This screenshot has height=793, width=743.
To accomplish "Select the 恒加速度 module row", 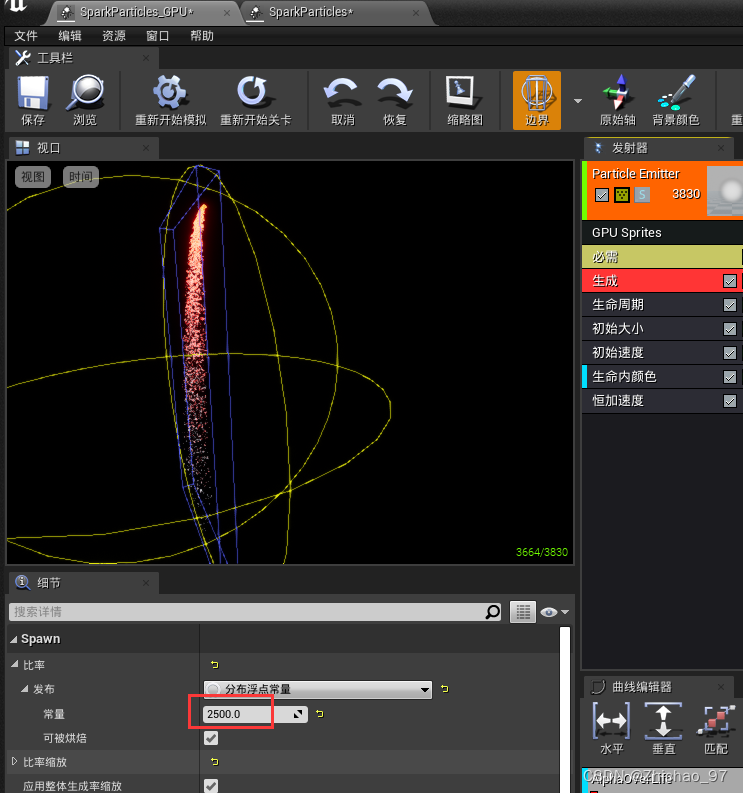I will [x=662, y=401].
